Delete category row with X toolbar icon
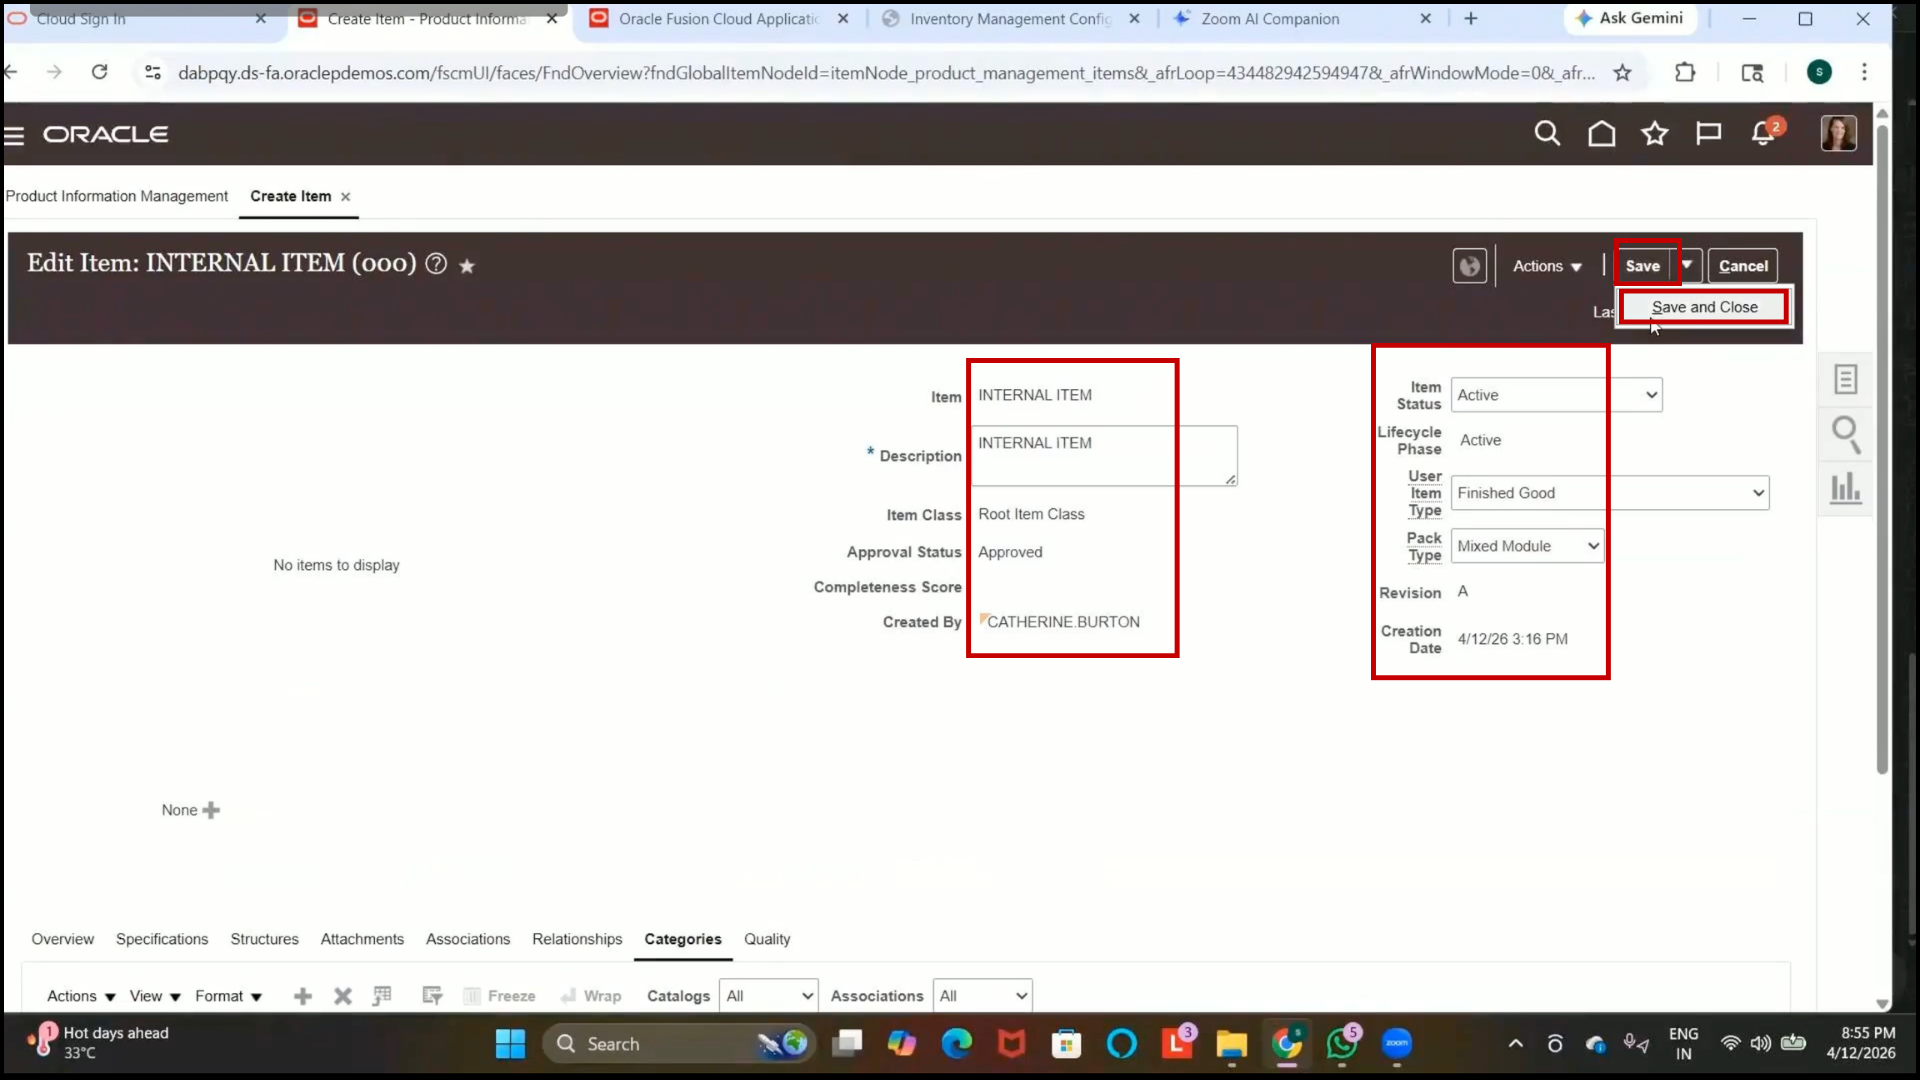The width and height of the screenshot is (1920, 1080). coord(343,996)
